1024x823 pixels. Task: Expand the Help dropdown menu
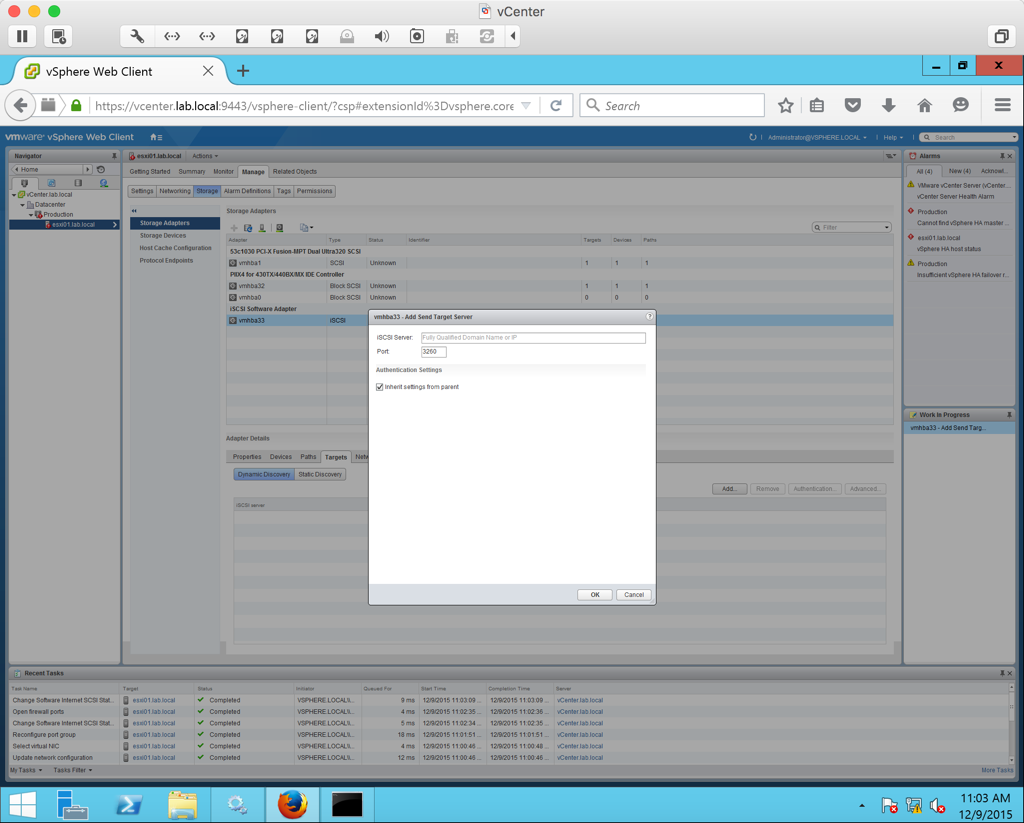[x=892, y=137]
